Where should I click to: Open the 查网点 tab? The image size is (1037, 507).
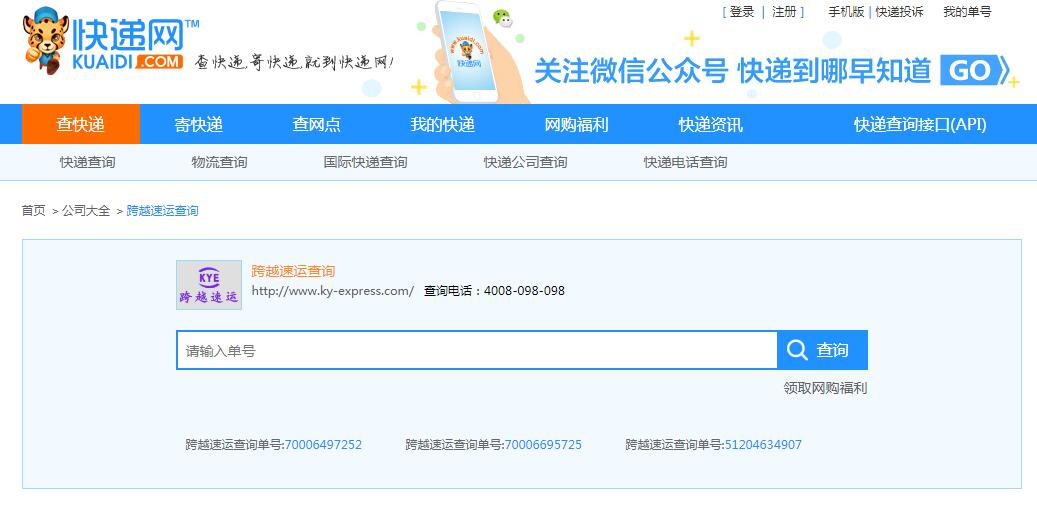click(317, 124)
